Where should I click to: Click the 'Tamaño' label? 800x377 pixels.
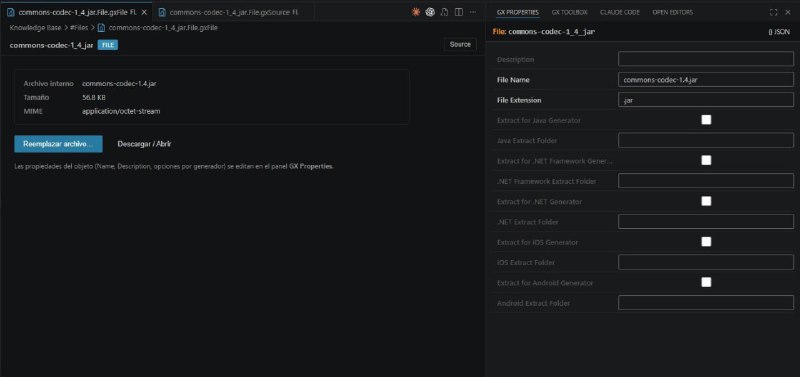click(36, 97)
